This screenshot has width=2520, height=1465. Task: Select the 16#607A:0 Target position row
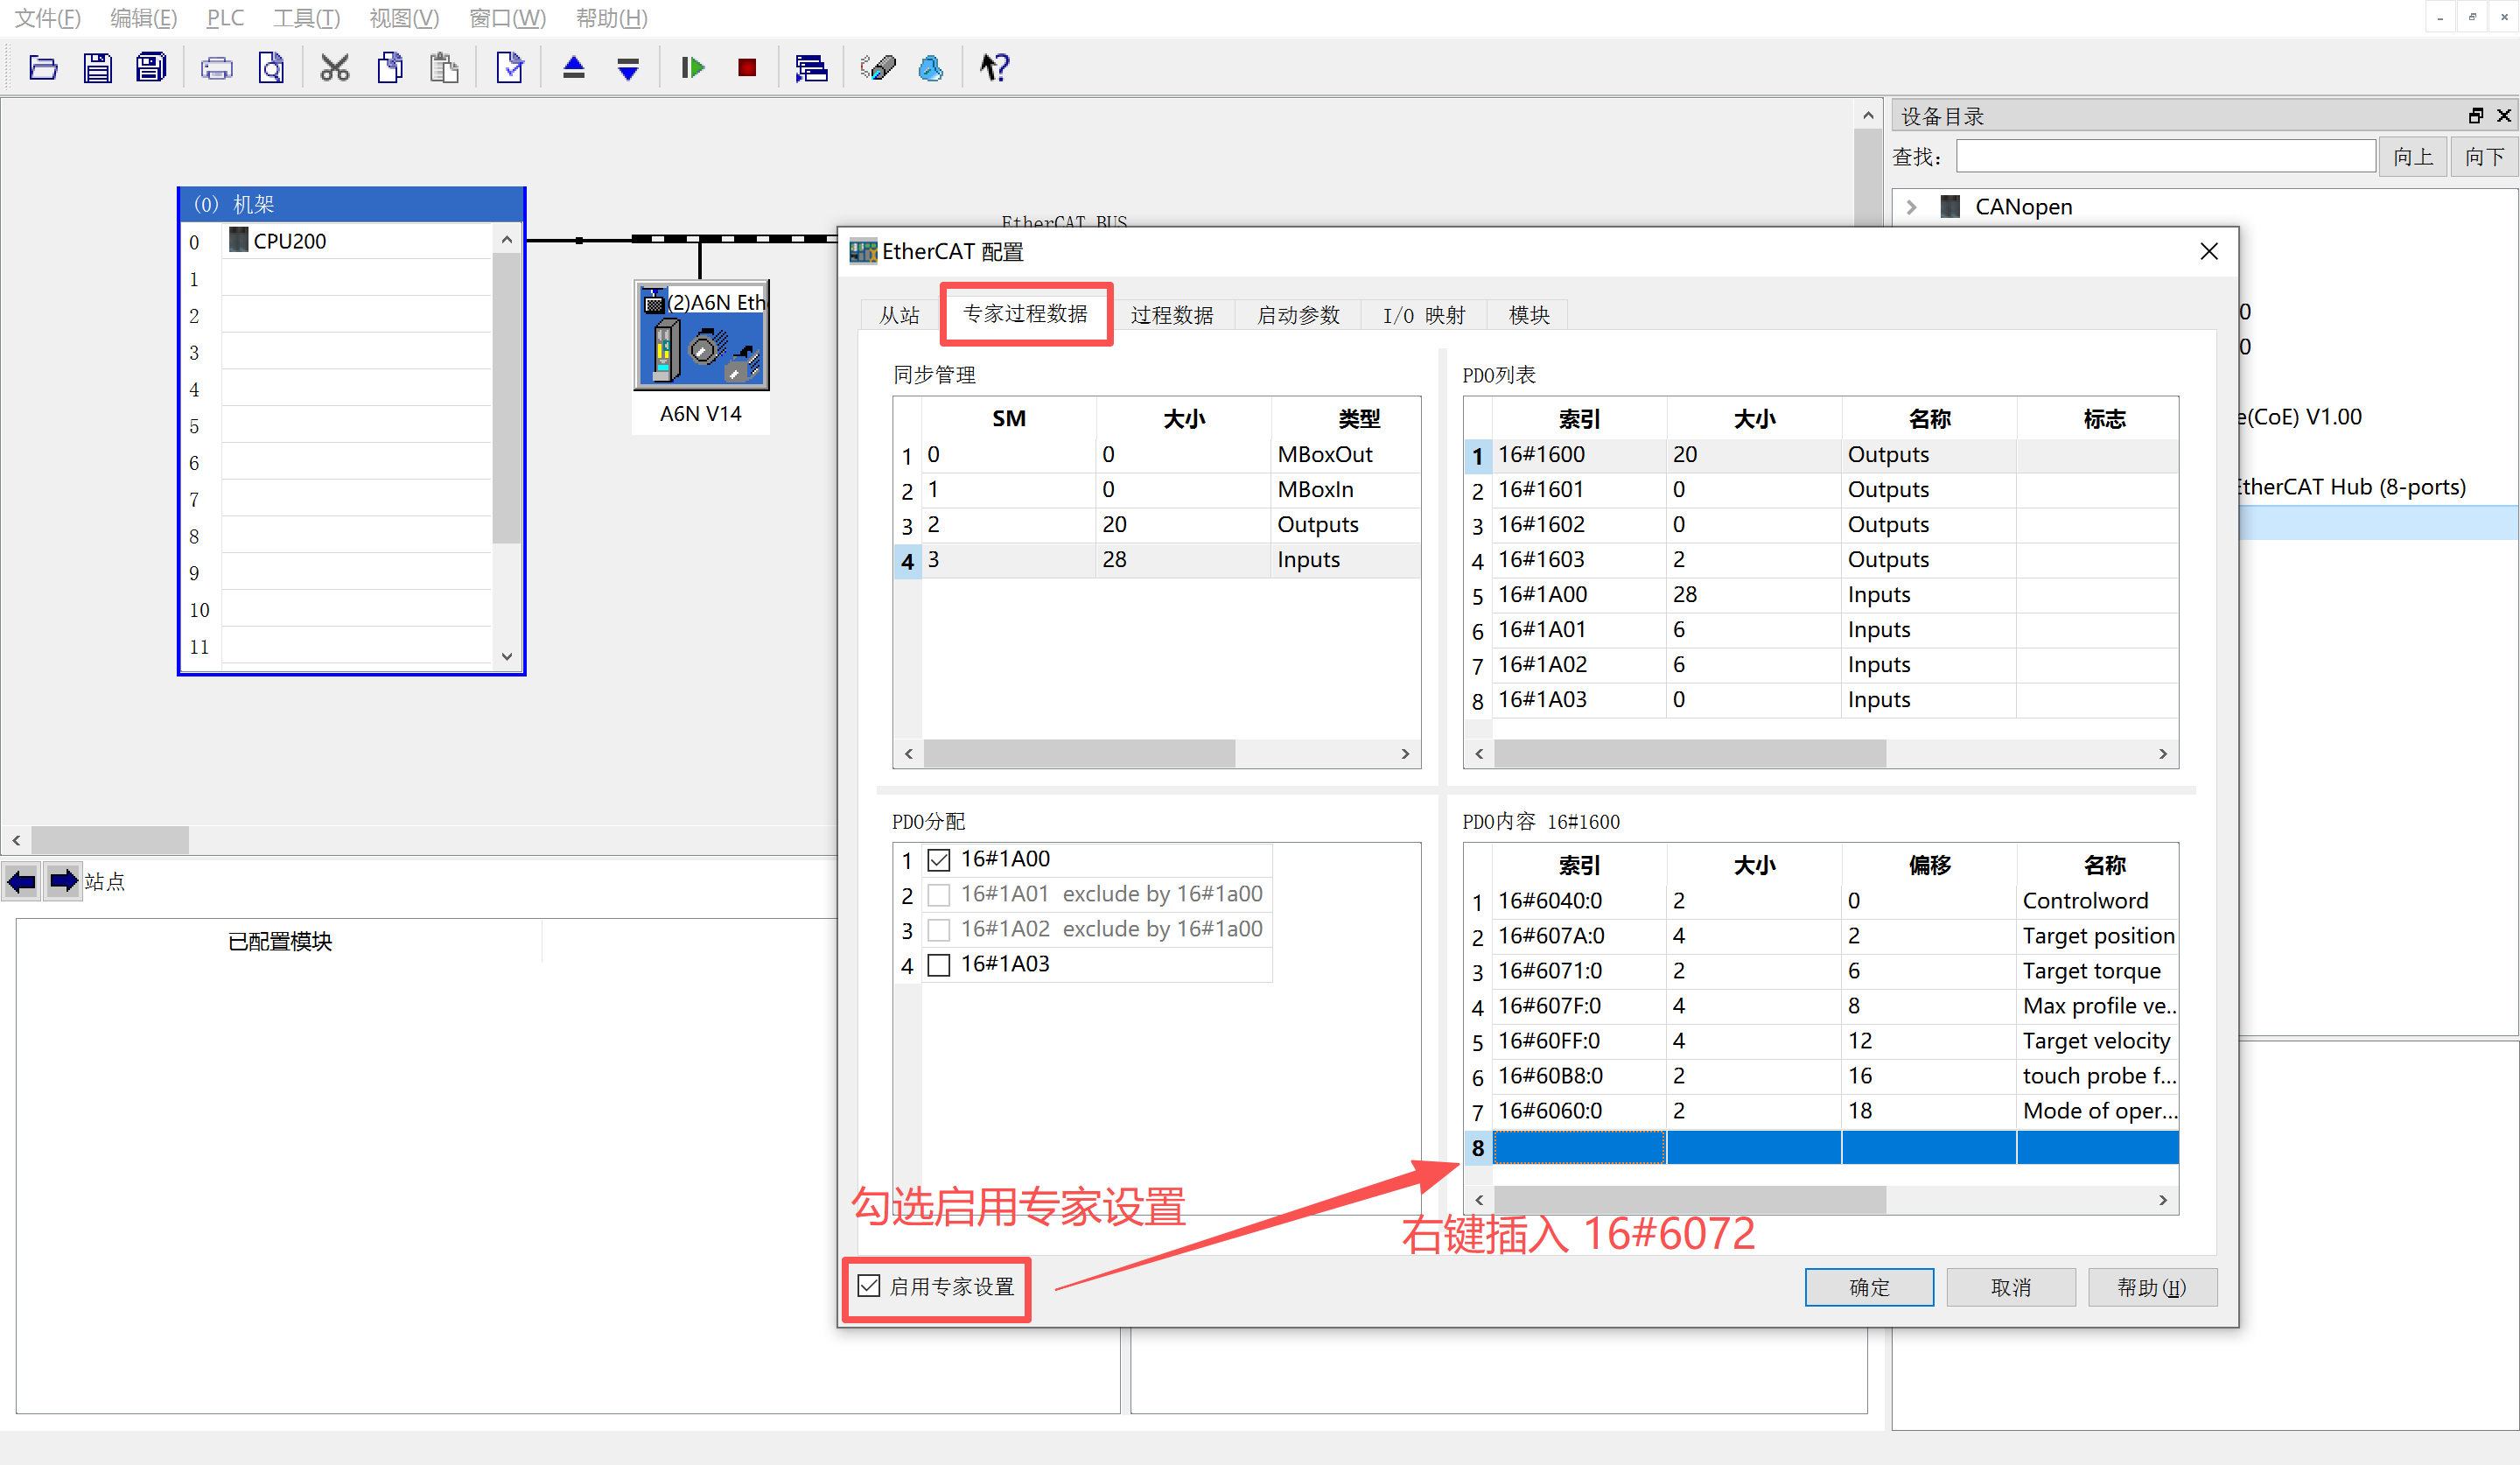(1821, 936)
